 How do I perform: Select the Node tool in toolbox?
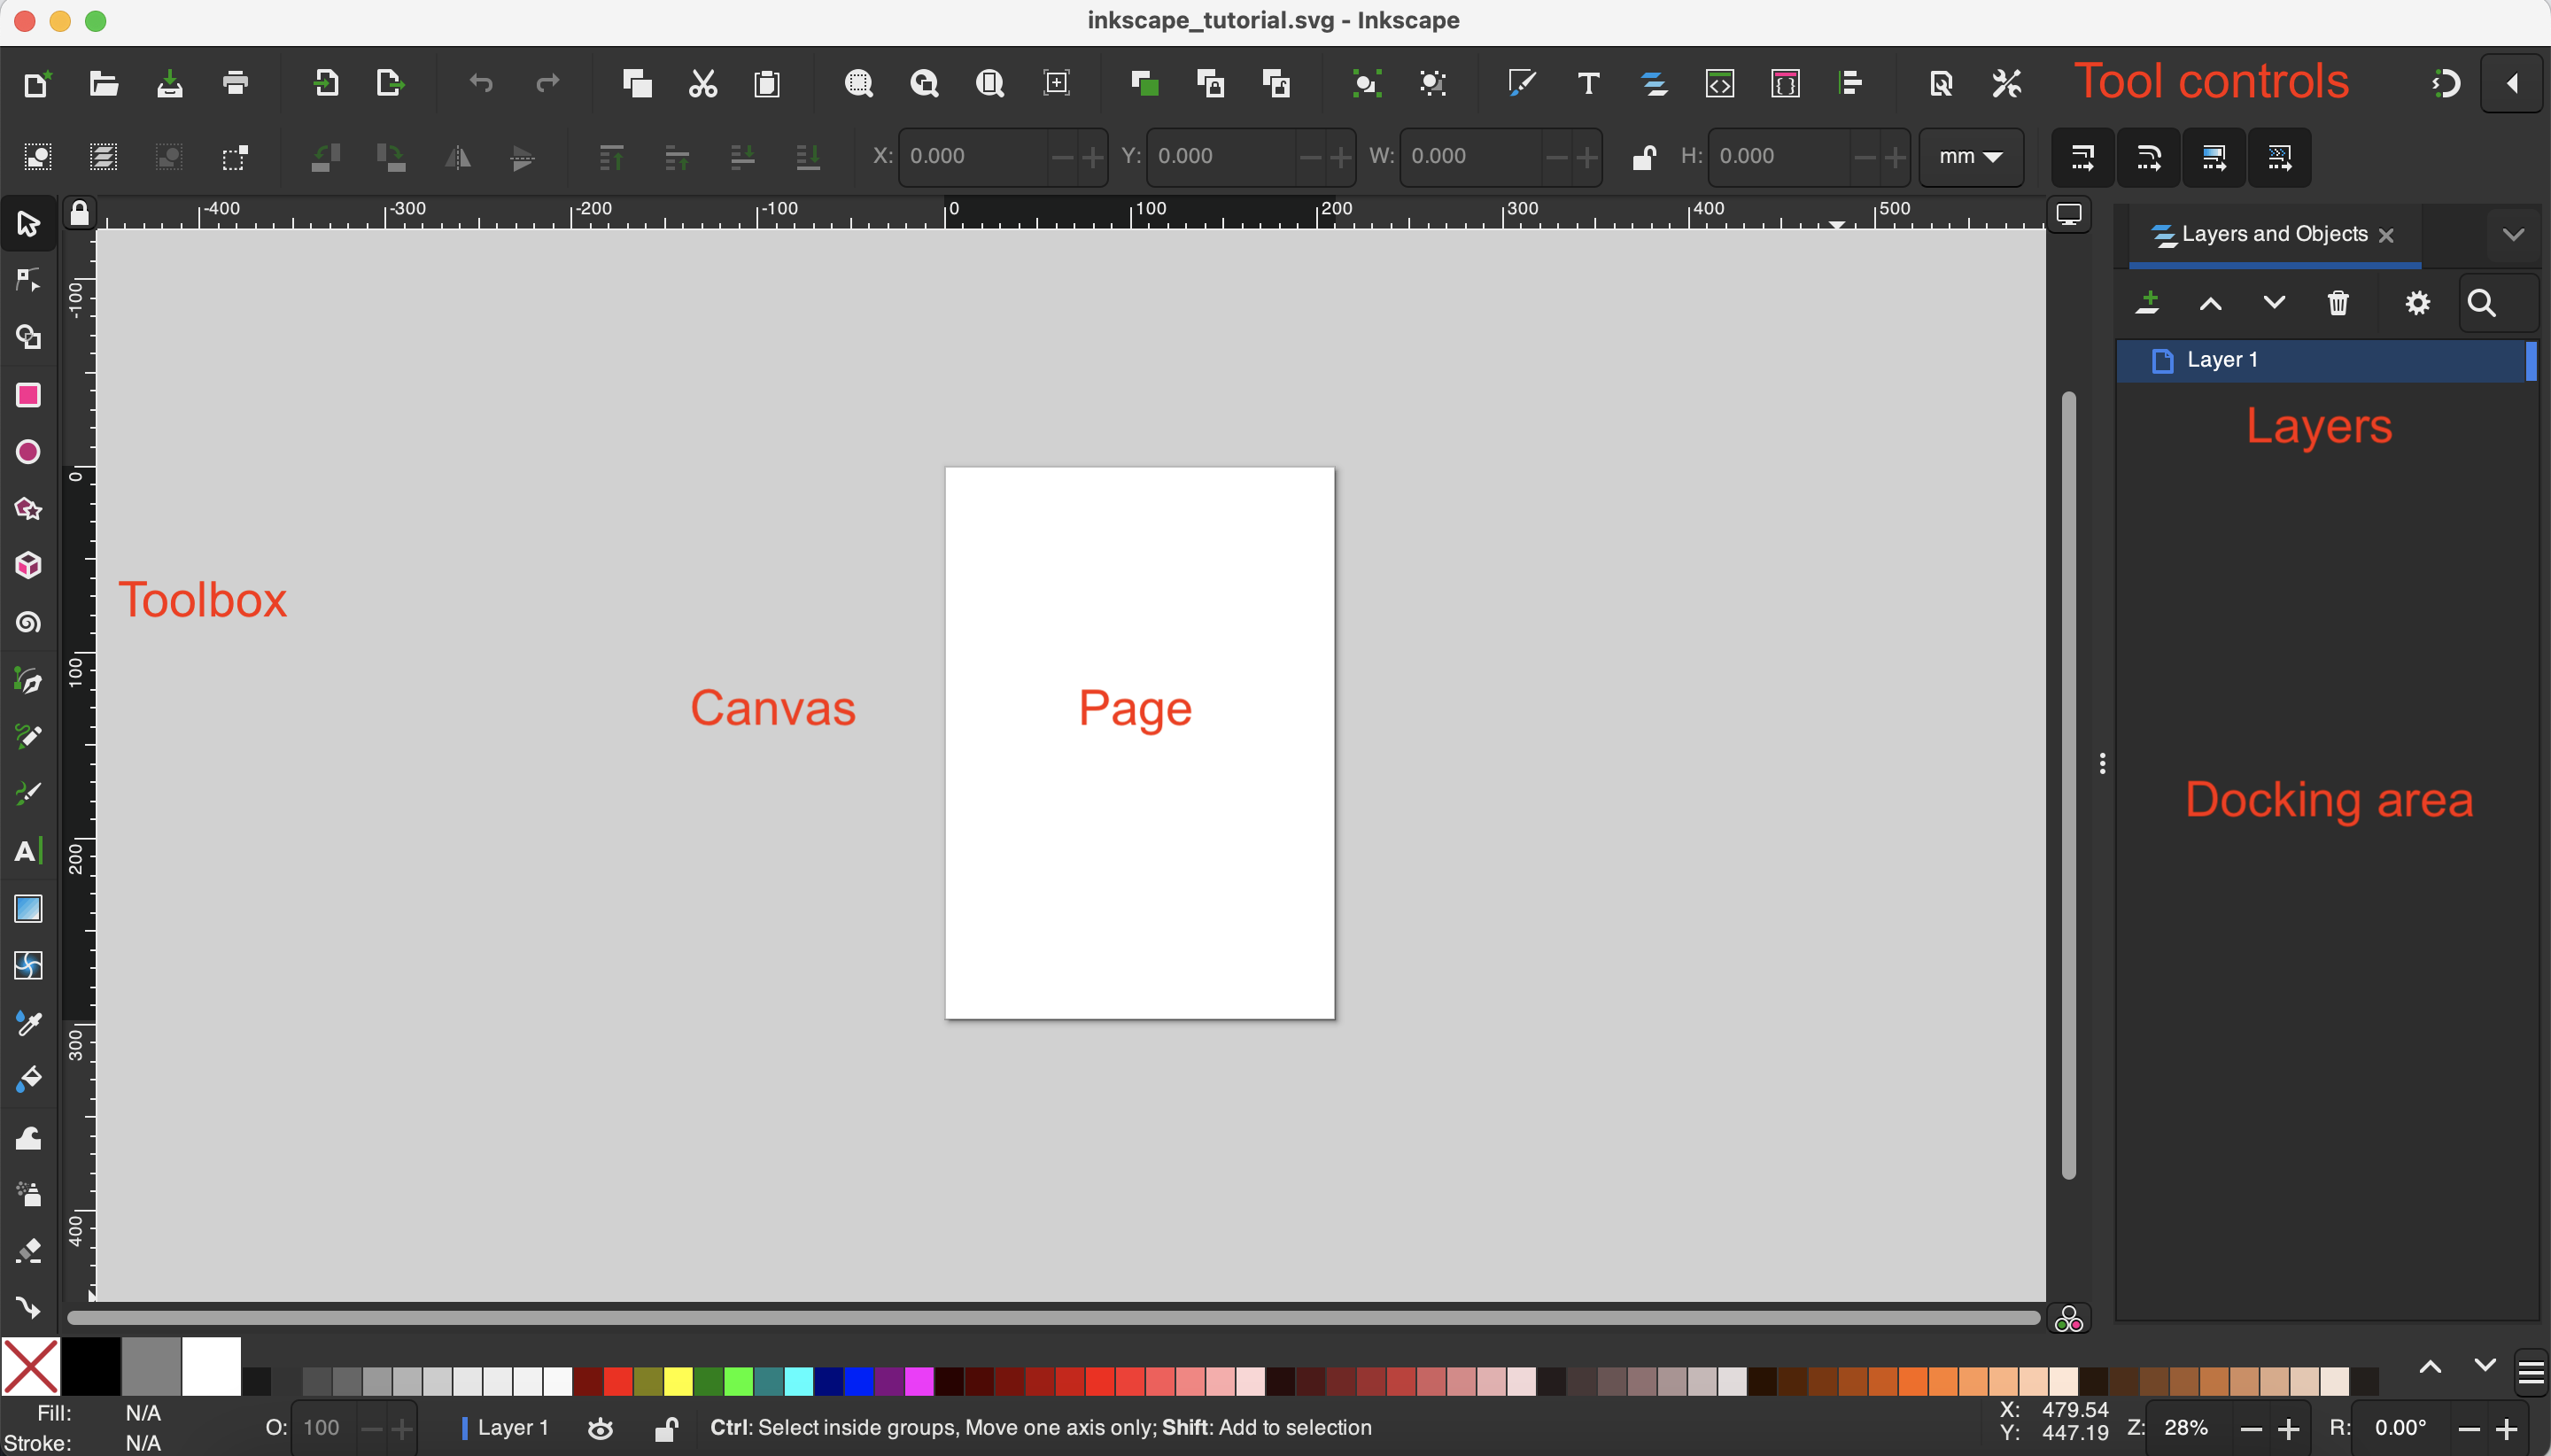tap(28, 280)
